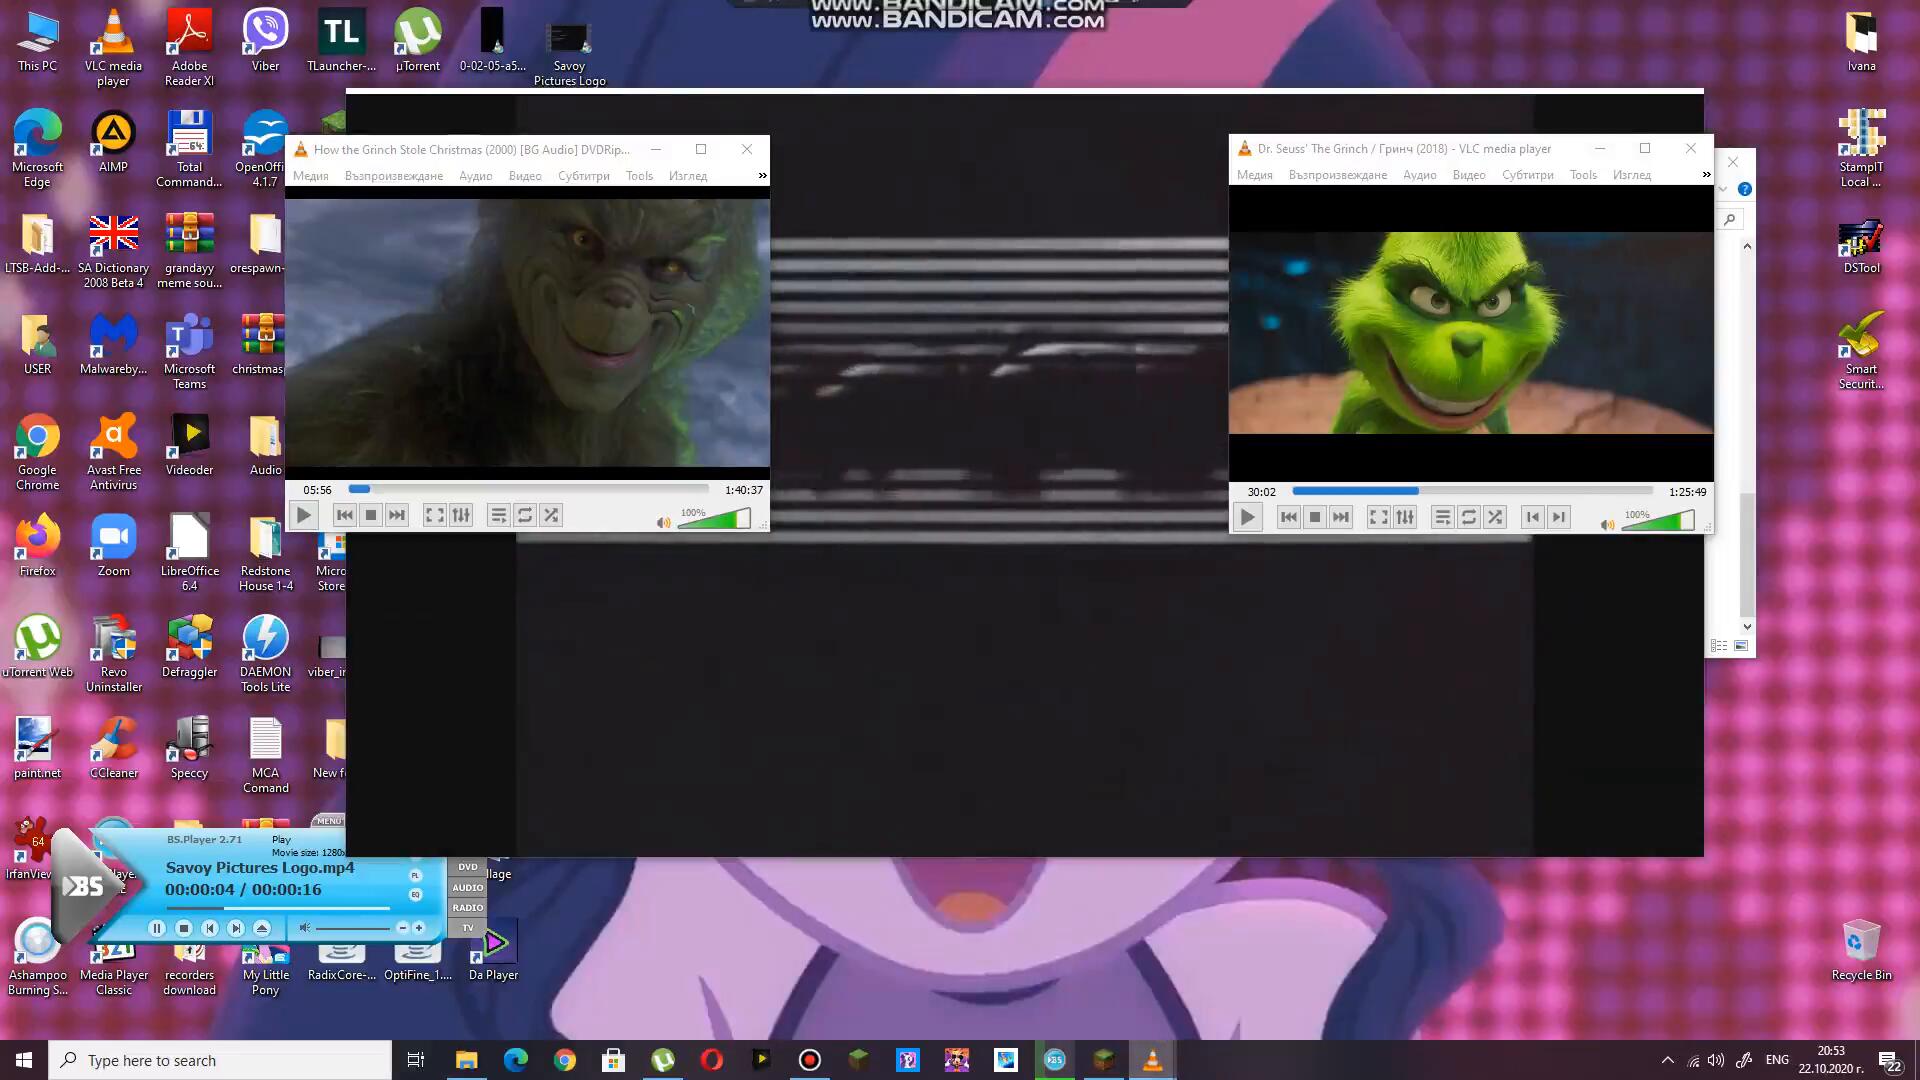Open the BS.Player equalizer (EQ) button
This screenshot has width=1920, height=1080.
[x=416, y=895]
